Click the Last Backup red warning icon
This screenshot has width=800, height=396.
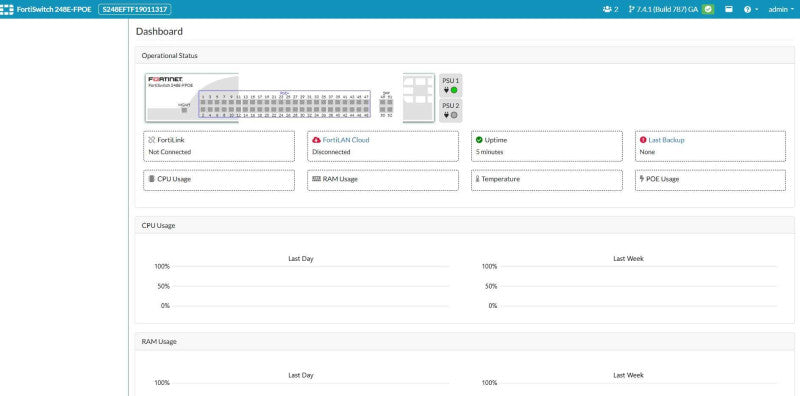[643, 139]
